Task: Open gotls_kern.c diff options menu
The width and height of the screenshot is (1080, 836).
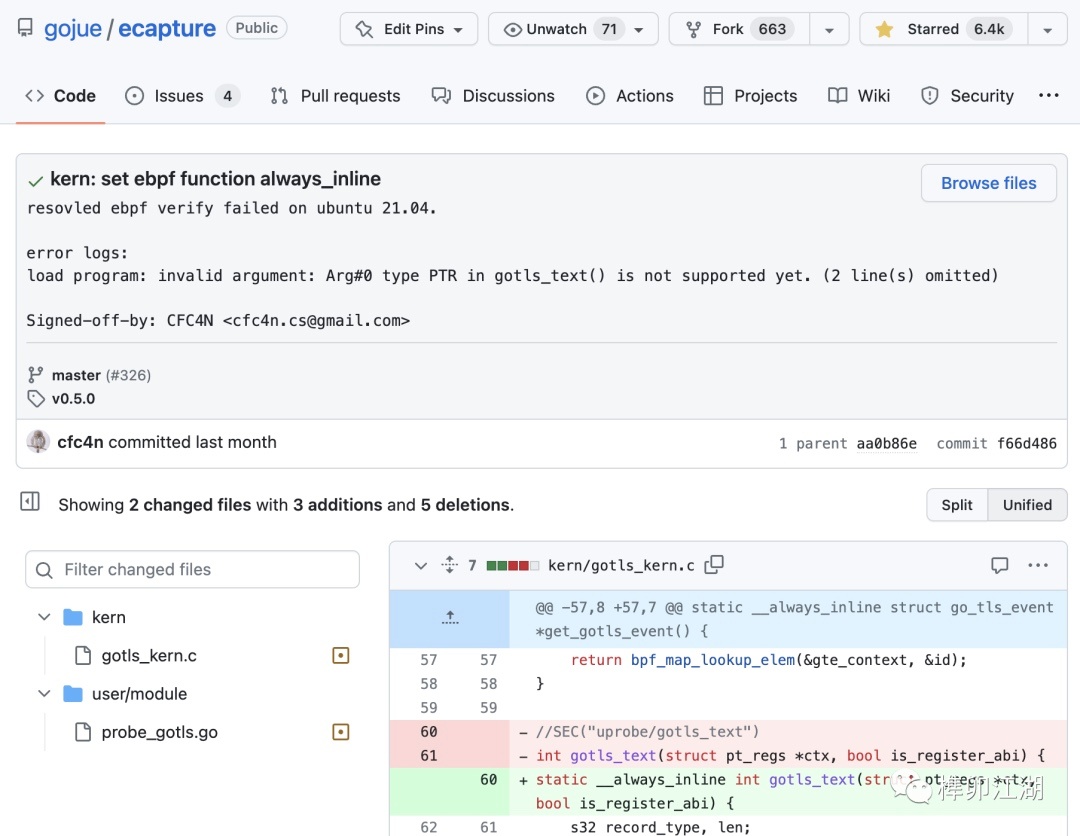Action: pos(1038,565)
